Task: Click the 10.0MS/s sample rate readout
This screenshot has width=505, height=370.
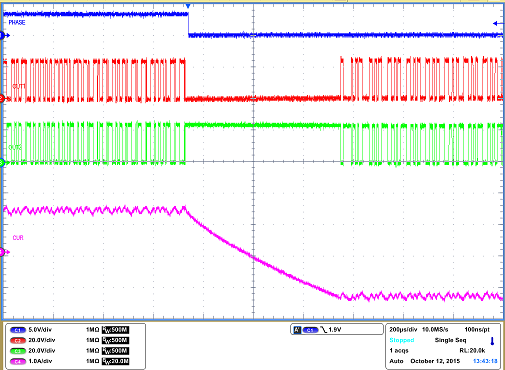Action: click(x=435, y=330)
